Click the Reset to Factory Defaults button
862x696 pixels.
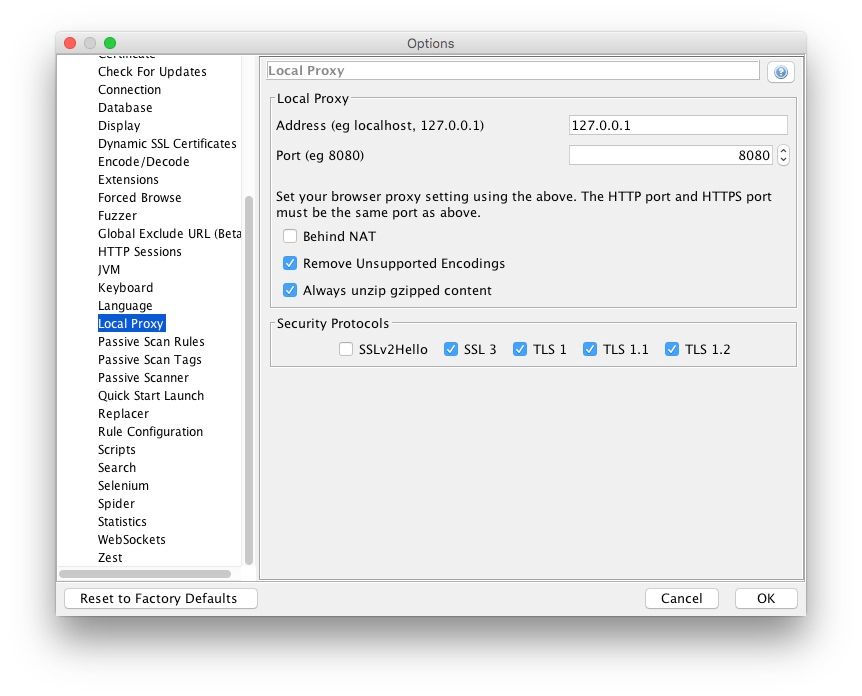[161, 598]
